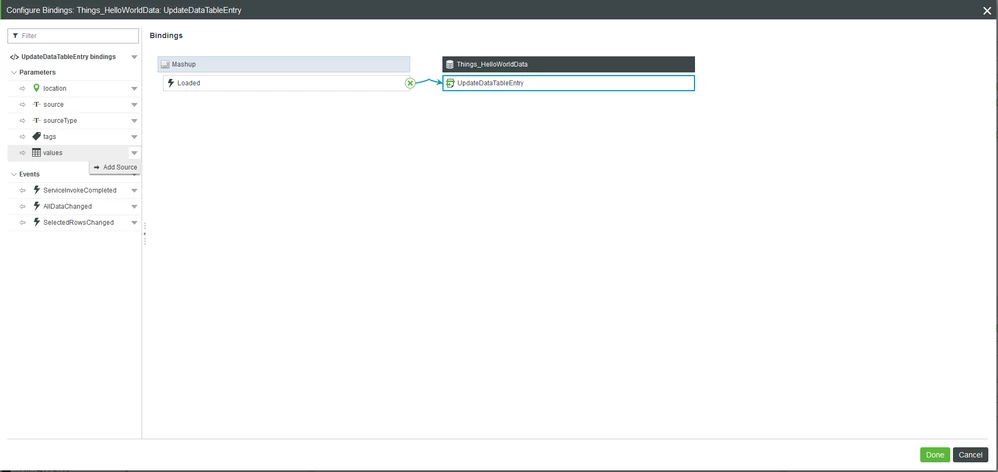Click the filter funnel icon

point(15,36)
